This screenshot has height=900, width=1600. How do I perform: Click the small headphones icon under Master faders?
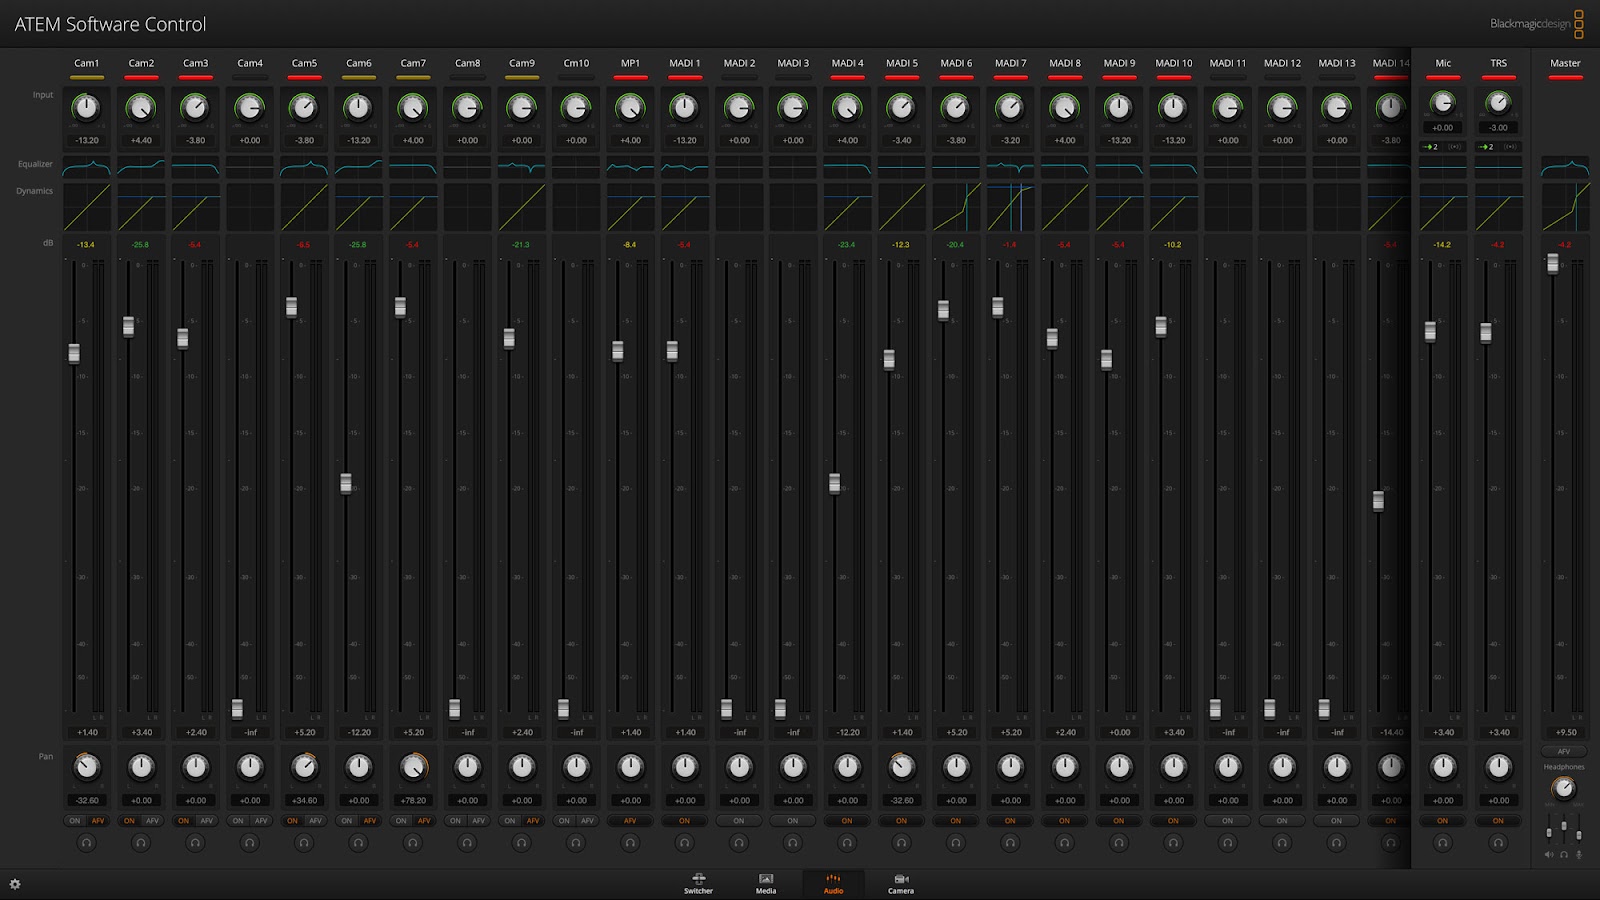coord(1564,855)
